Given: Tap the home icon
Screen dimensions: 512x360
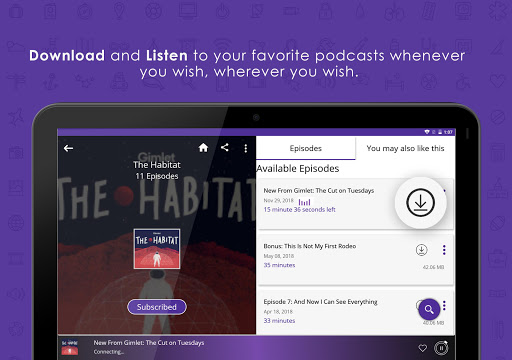Looking at the screenshot, I should pyautogui.click(x=203, y=147).
